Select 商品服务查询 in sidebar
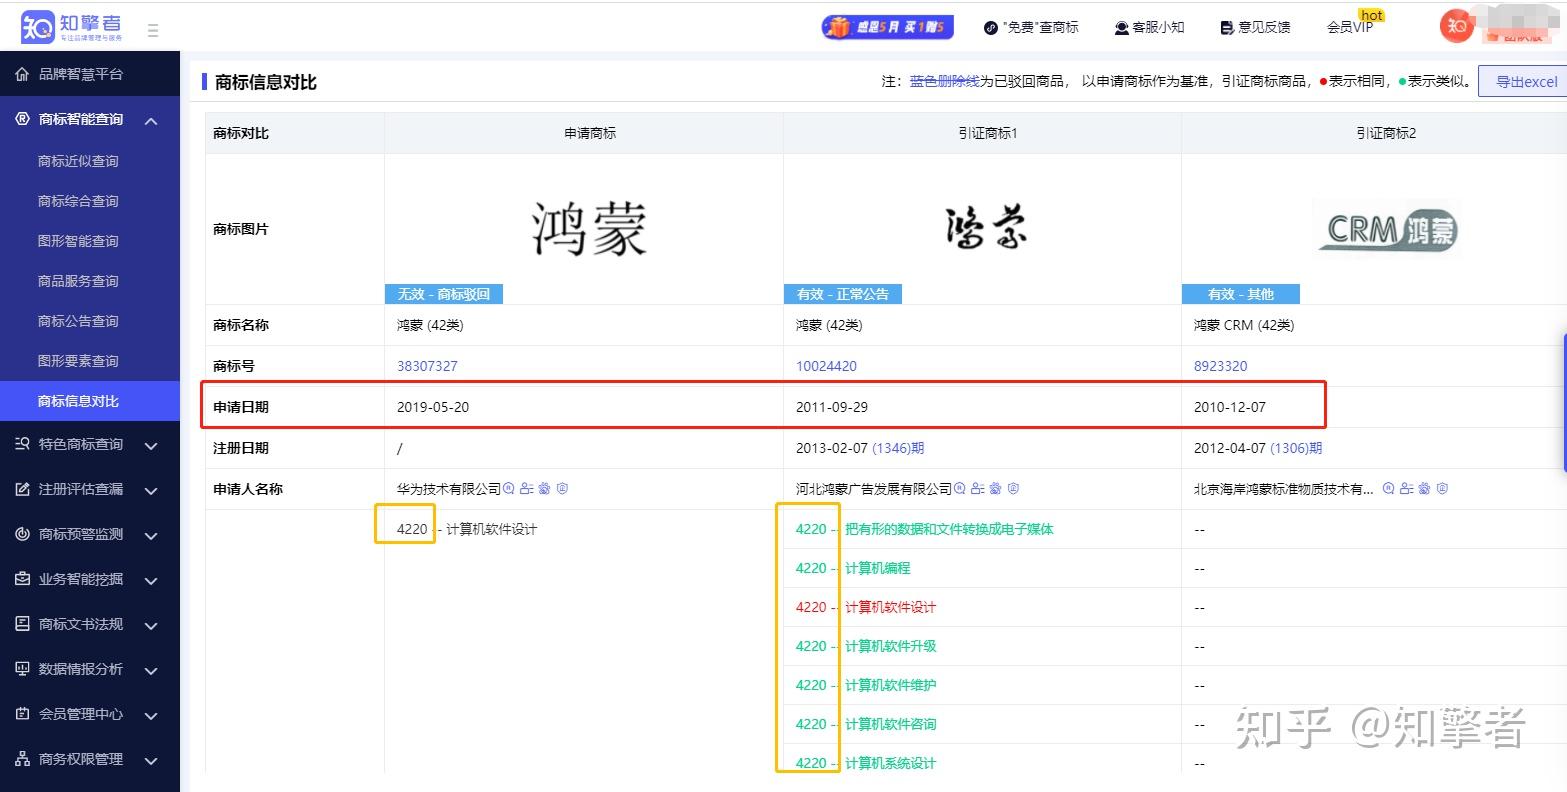This screenshot has width=1567, height=792. tap(78, 281)
